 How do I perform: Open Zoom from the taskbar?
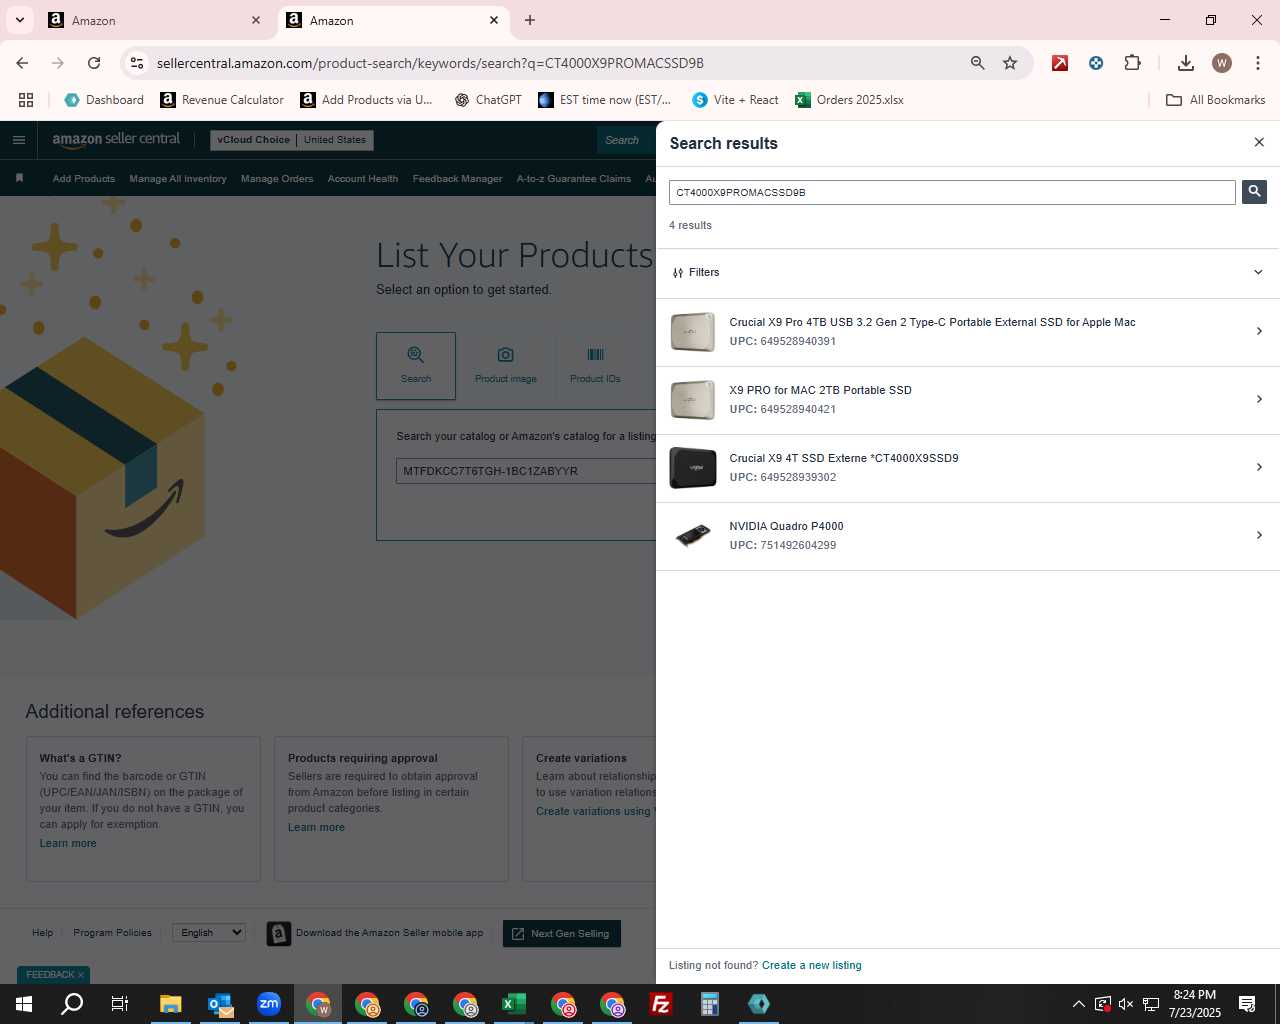(269, 1004)
